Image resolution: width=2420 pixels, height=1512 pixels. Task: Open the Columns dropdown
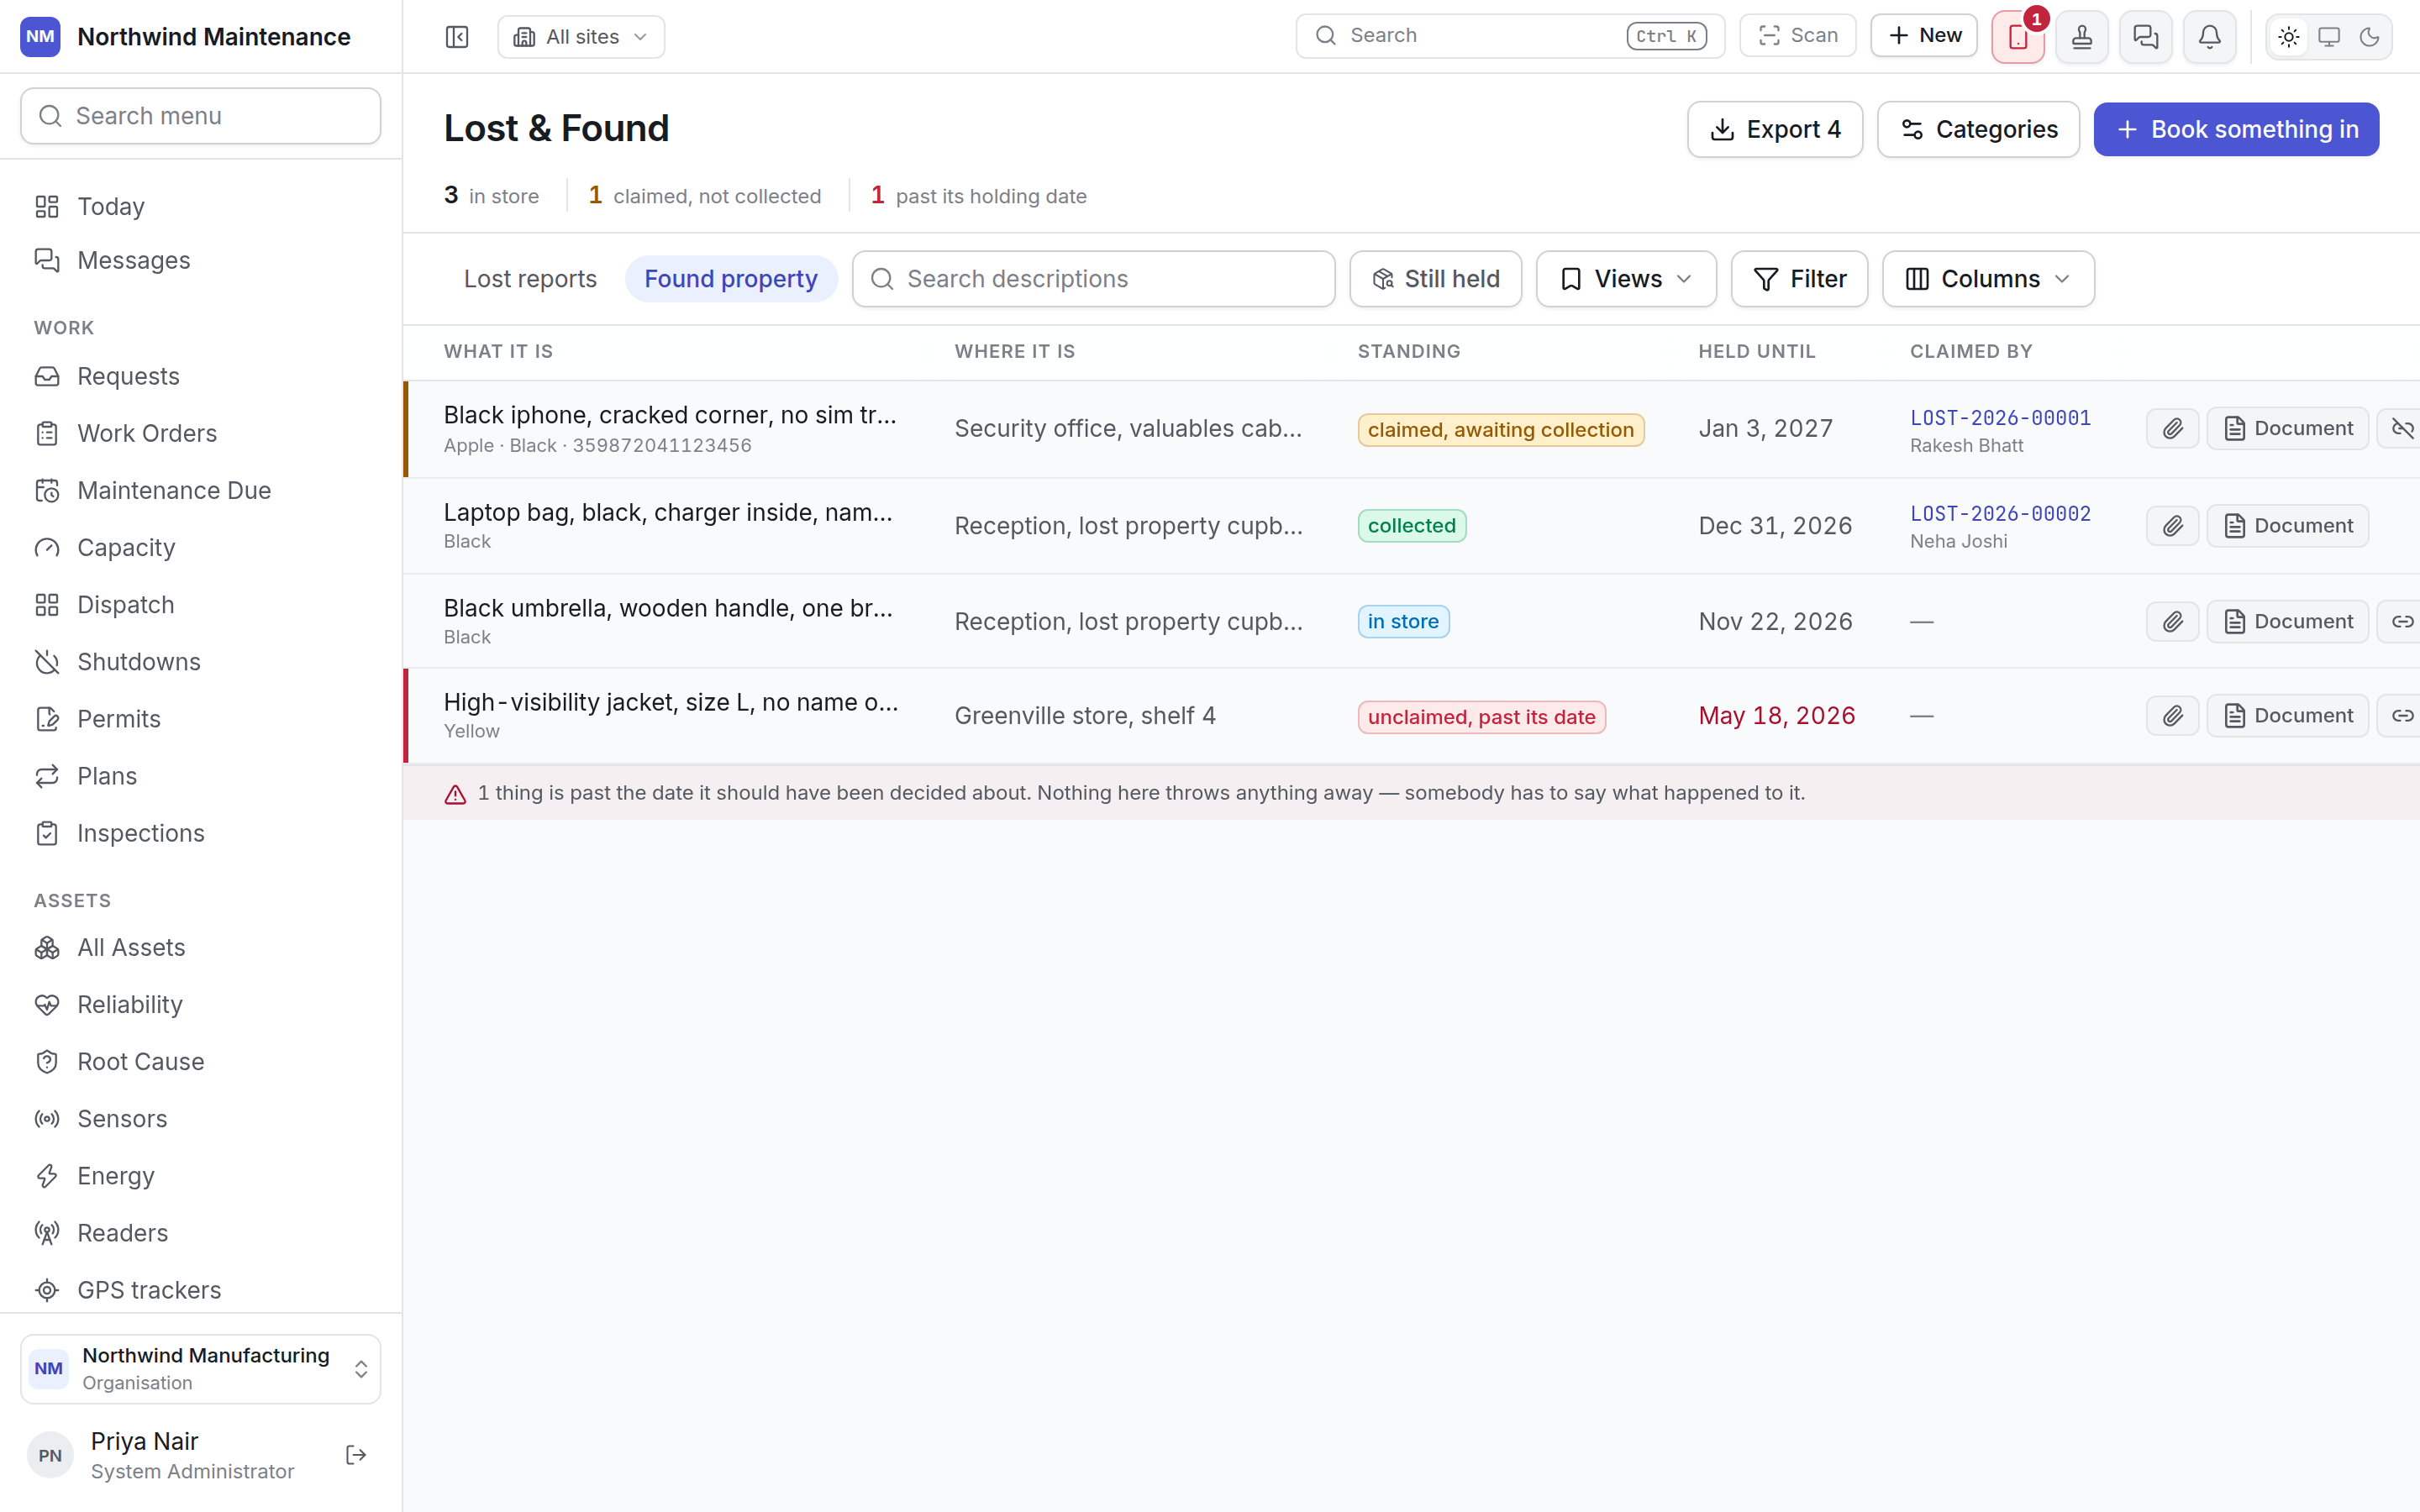pyautogui.click(x=1988, y=279)
